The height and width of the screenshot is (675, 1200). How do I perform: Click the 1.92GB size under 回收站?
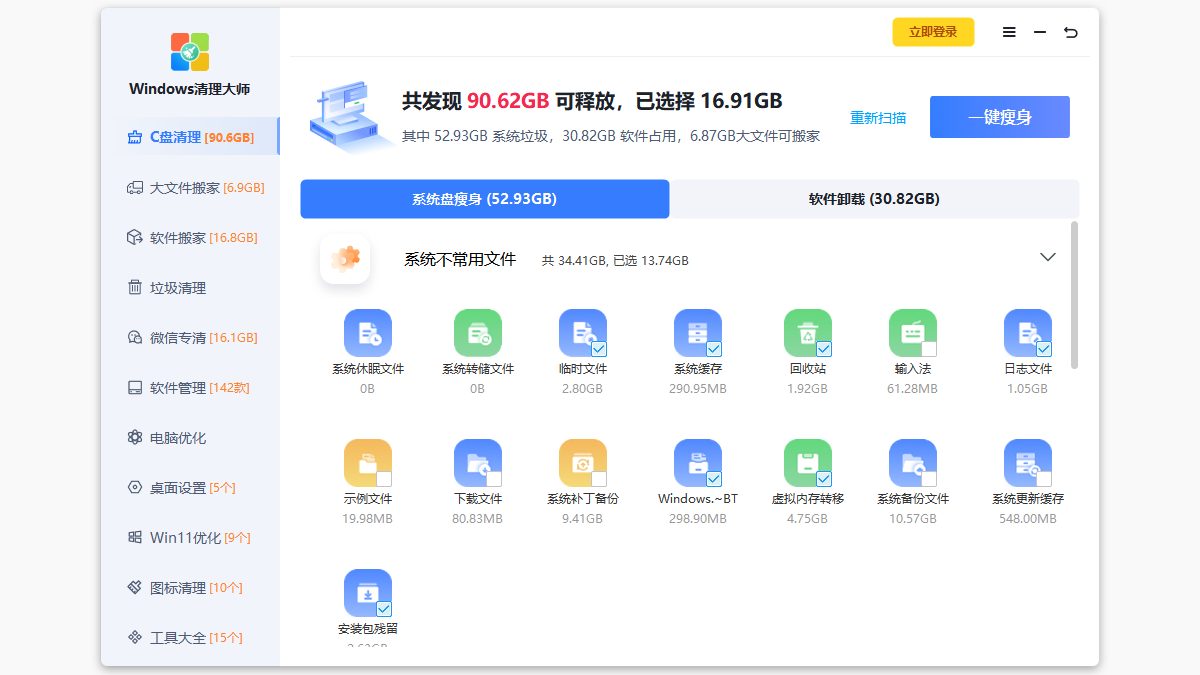(x=808, y=388)
